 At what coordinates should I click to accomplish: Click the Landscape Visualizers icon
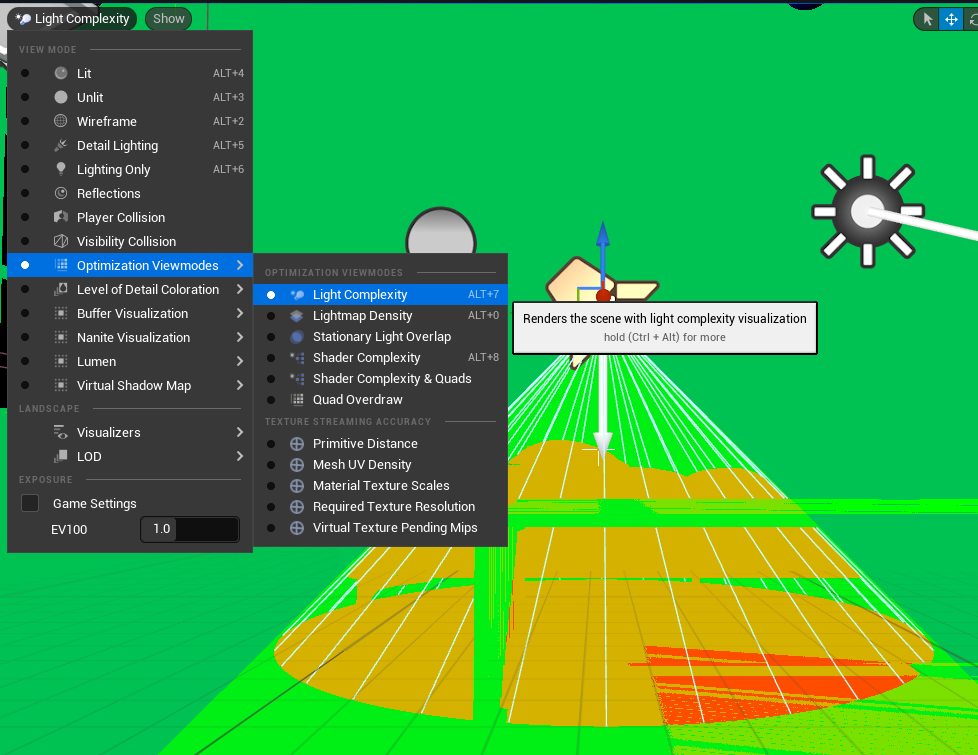click(x=61, y=432)
